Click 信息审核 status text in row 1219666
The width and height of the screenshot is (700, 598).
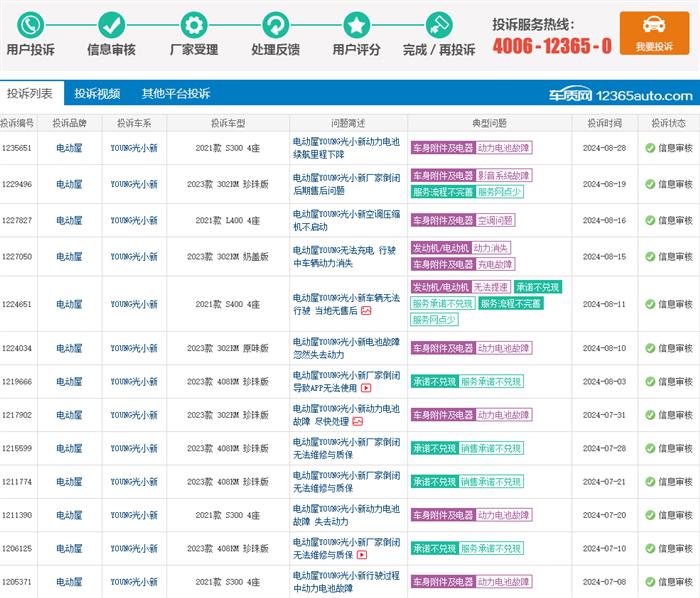pyautogui.click(x=675, y=382)
